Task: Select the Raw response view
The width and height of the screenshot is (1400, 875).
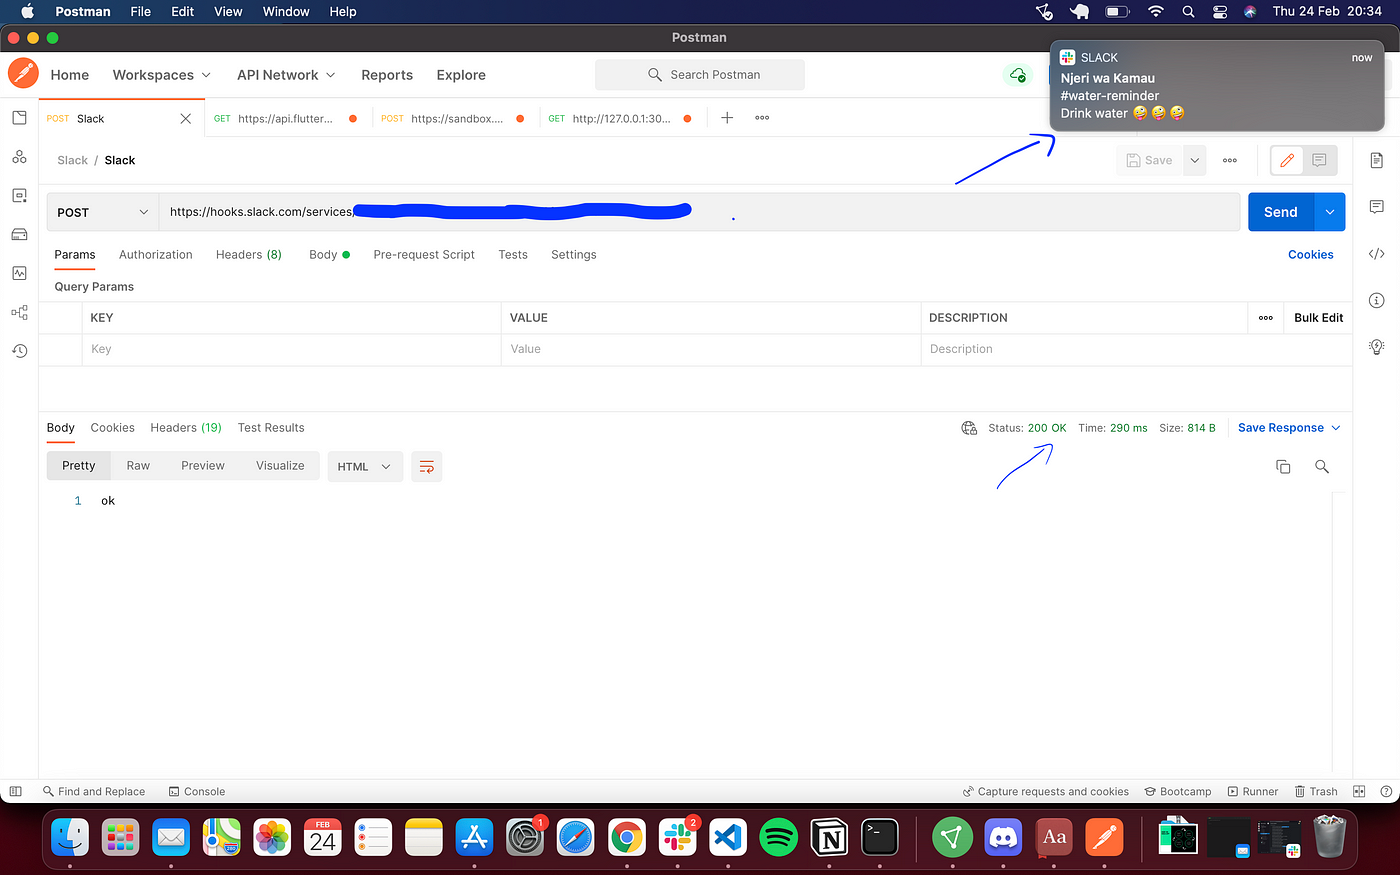Action: pos(138,466)
